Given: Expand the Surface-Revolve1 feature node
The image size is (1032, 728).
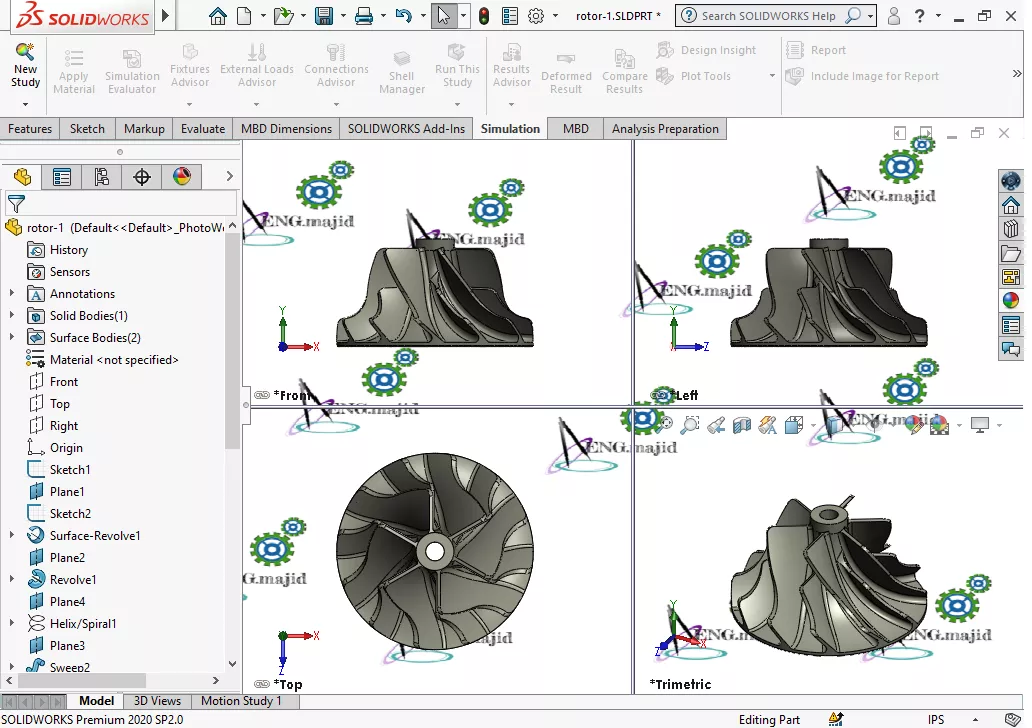Looking at the screenshot, I should point(12,536).
